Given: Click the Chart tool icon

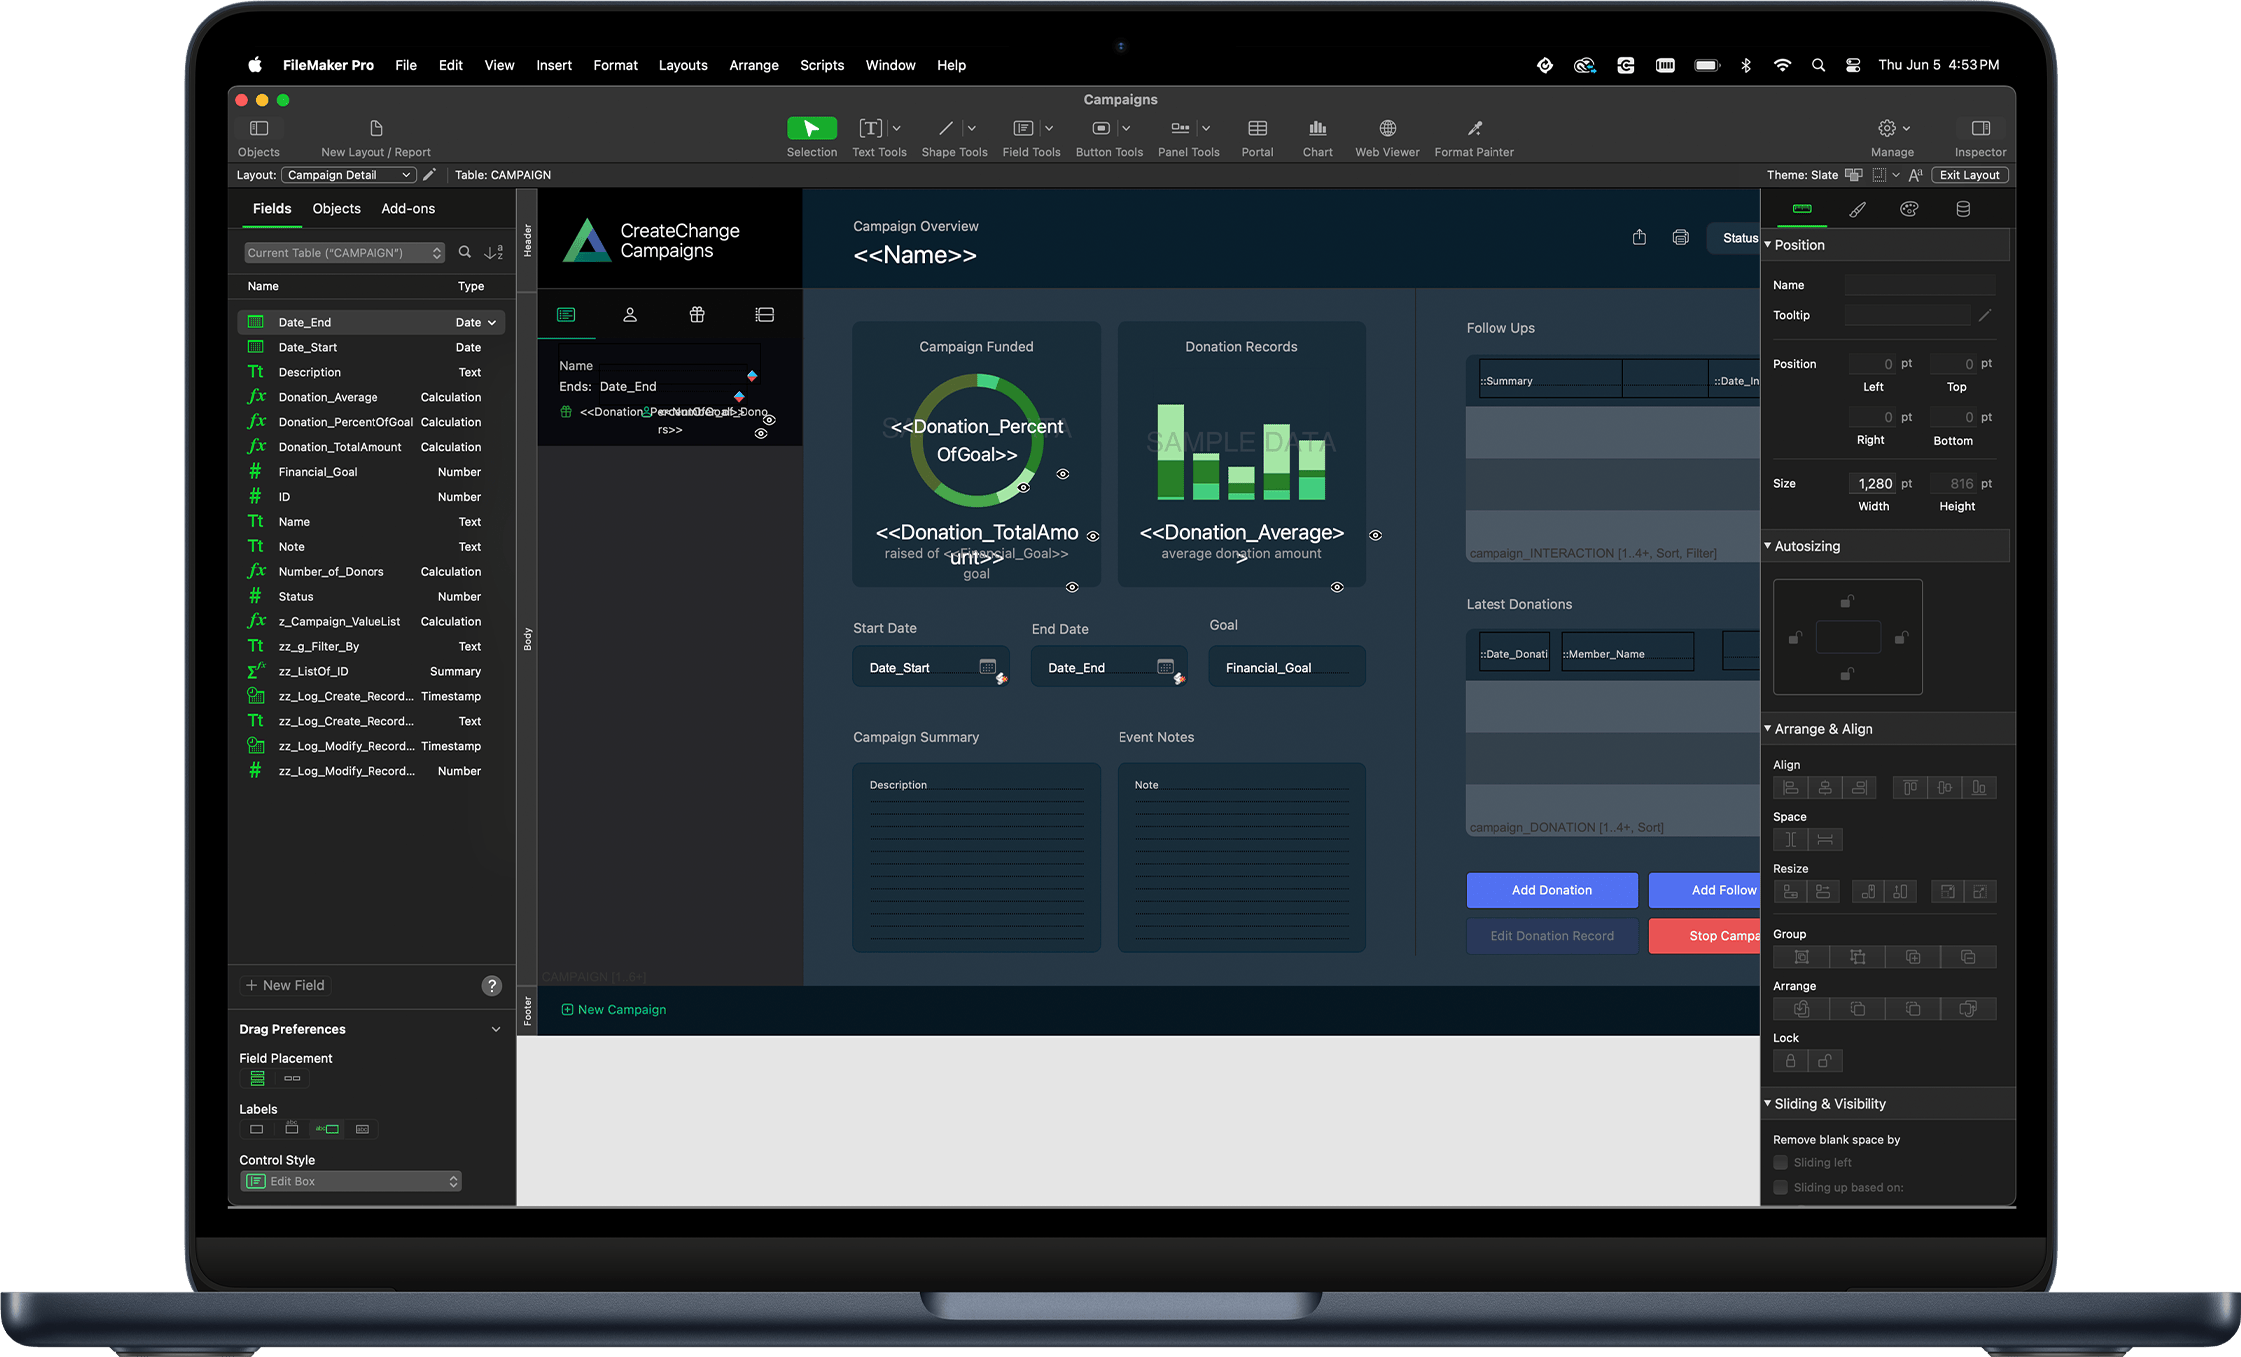Looking at the screenshot, I should (x=1317, y=129).
